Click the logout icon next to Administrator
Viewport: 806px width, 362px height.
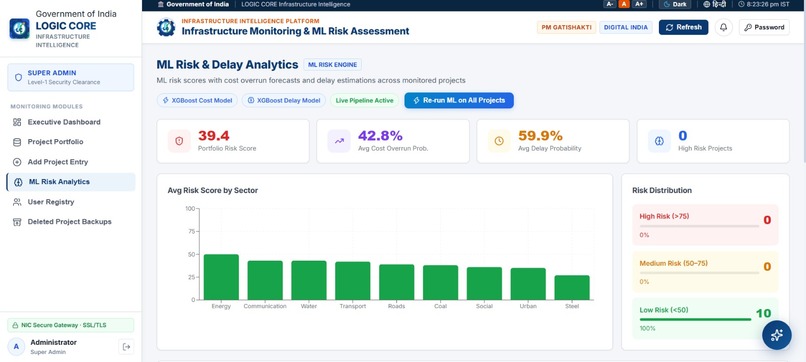[126, 347]
